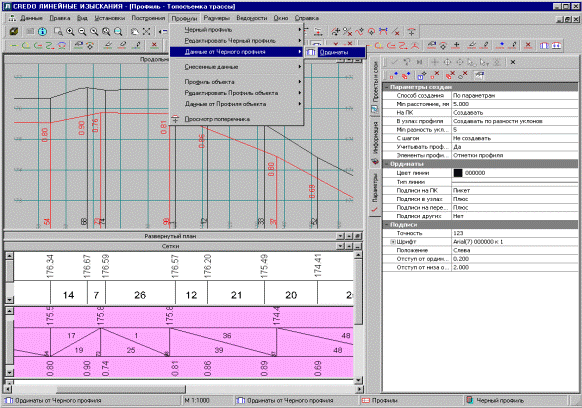Screen dimensions: 582x408
Task: Switch to Параметры side tab
Action: (375, 192)
